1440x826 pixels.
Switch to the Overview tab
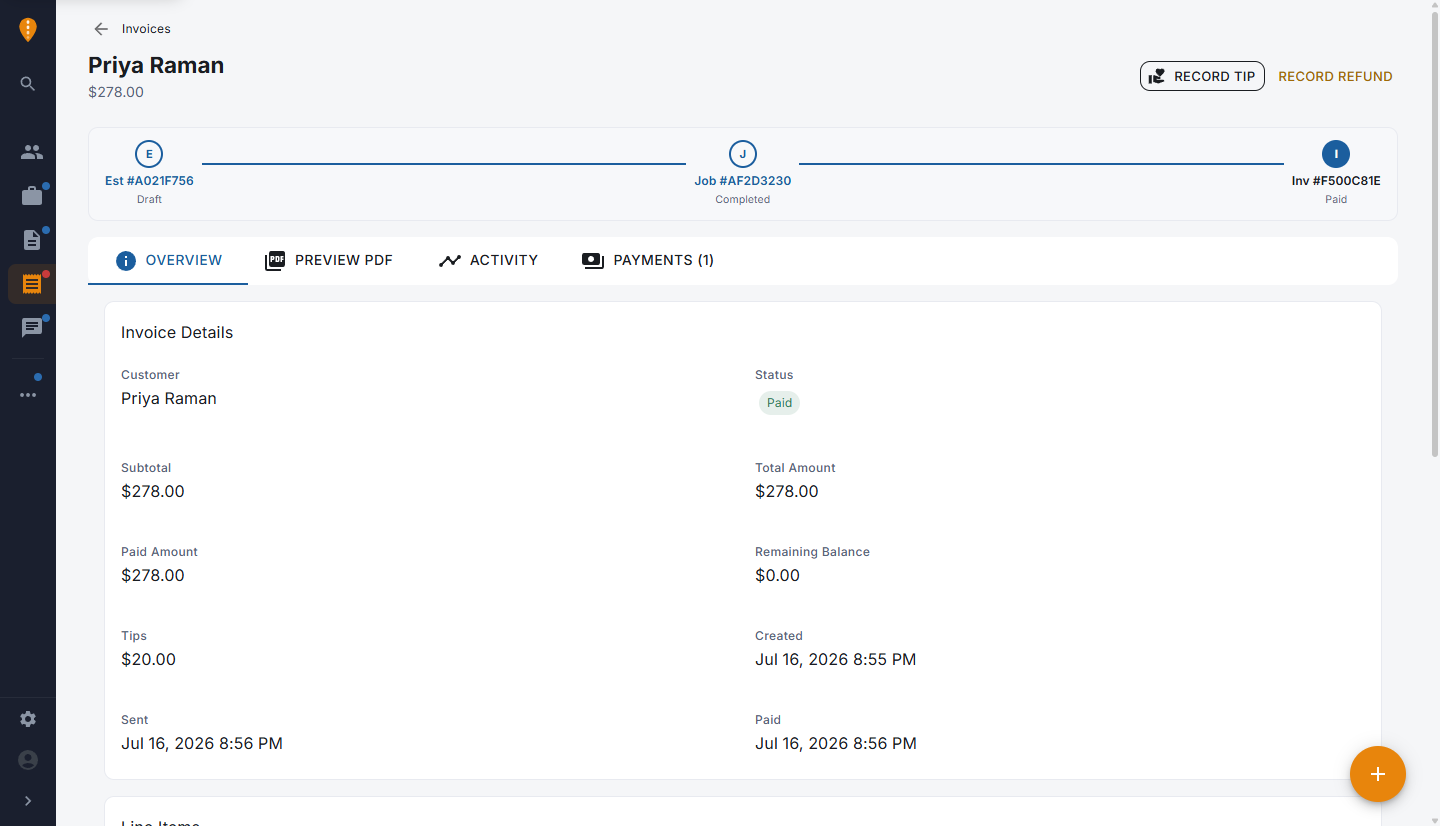click(168, 260)
